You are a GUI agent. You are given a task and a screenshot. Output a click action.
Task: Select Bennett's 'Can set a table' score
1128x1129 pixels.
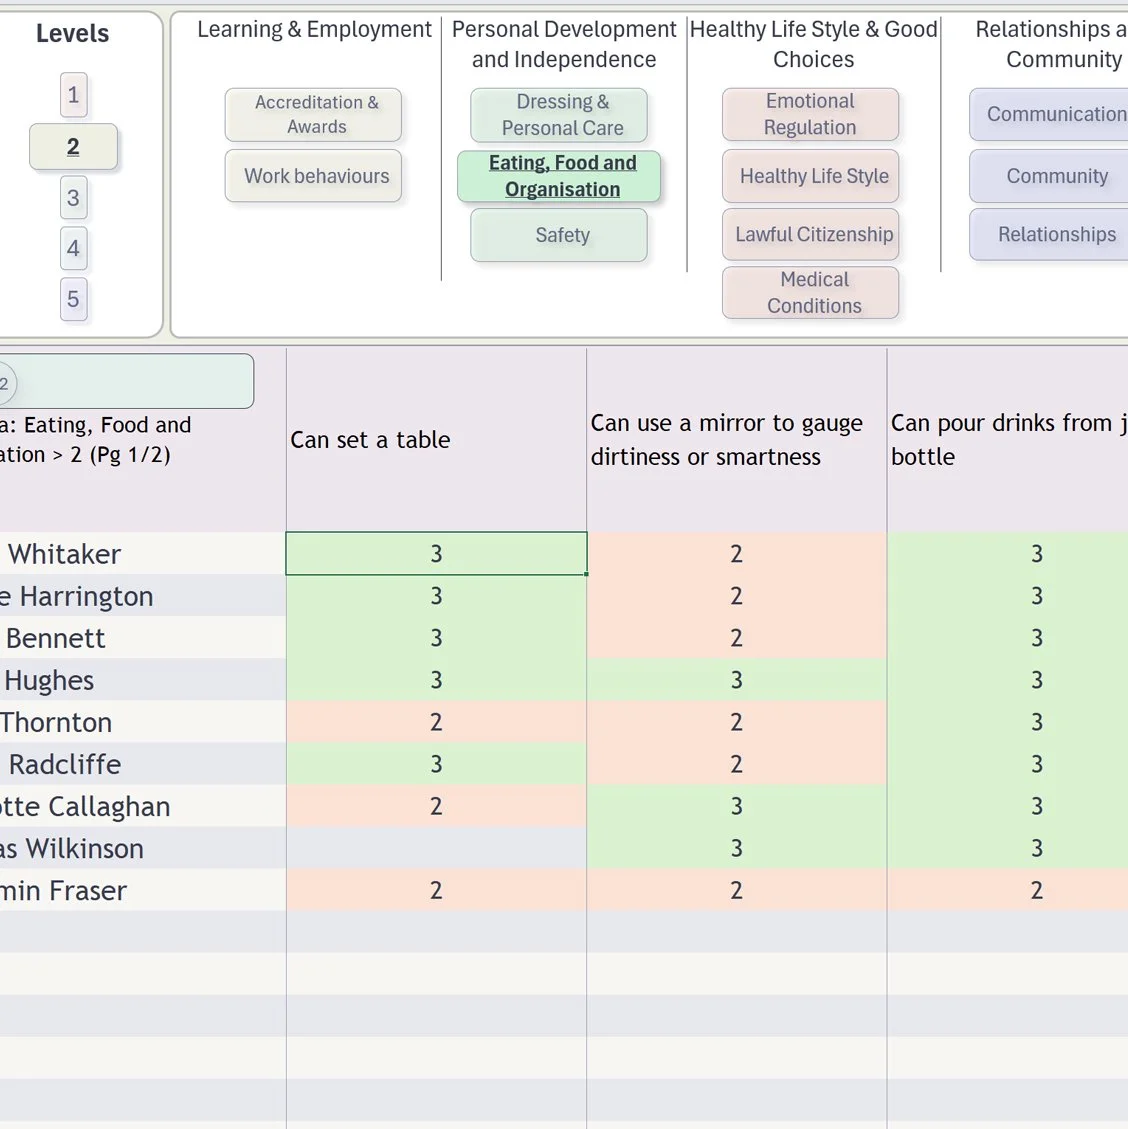(436, 638)
